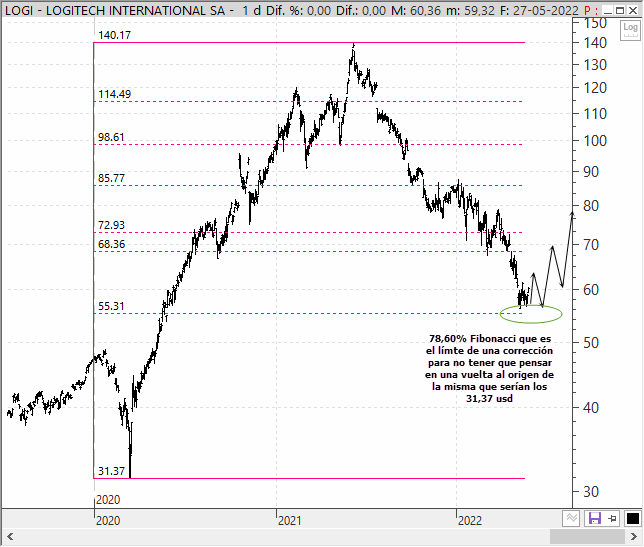This screenshot has height=547, width=644.
Task: Select the 31.37 Fibonacci level label
Action: [x=111, y=471]
